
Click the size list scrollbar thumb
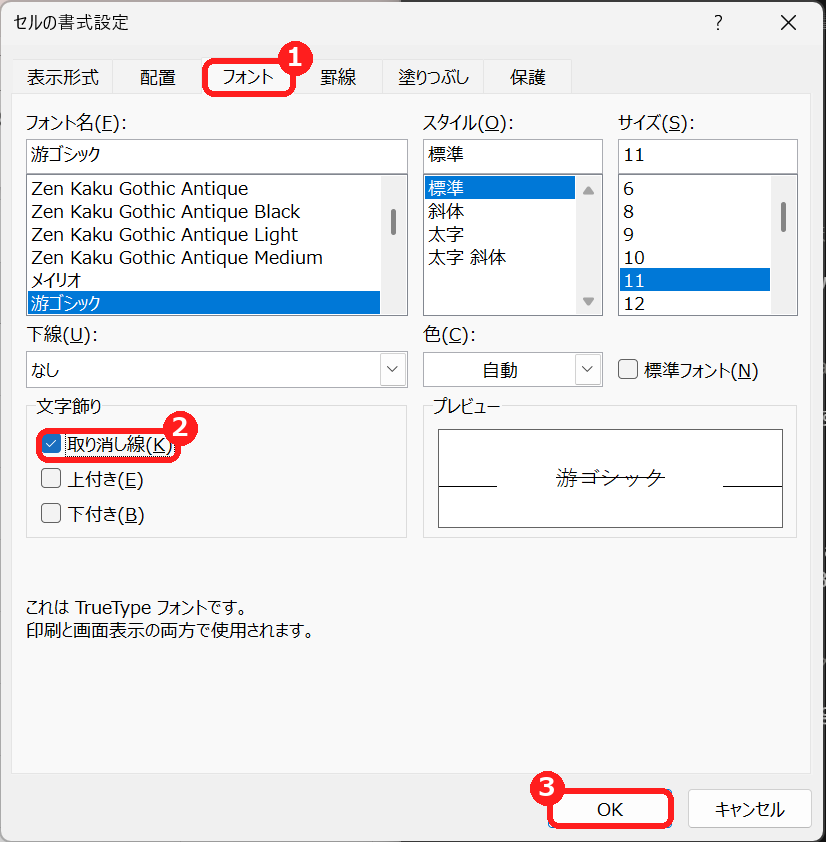pos(784,217)
